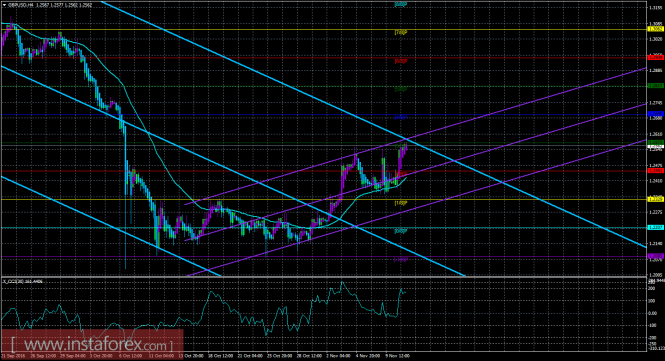
Task: Select the yellow 1.3062 price label on axis
Action: (655, 29)
